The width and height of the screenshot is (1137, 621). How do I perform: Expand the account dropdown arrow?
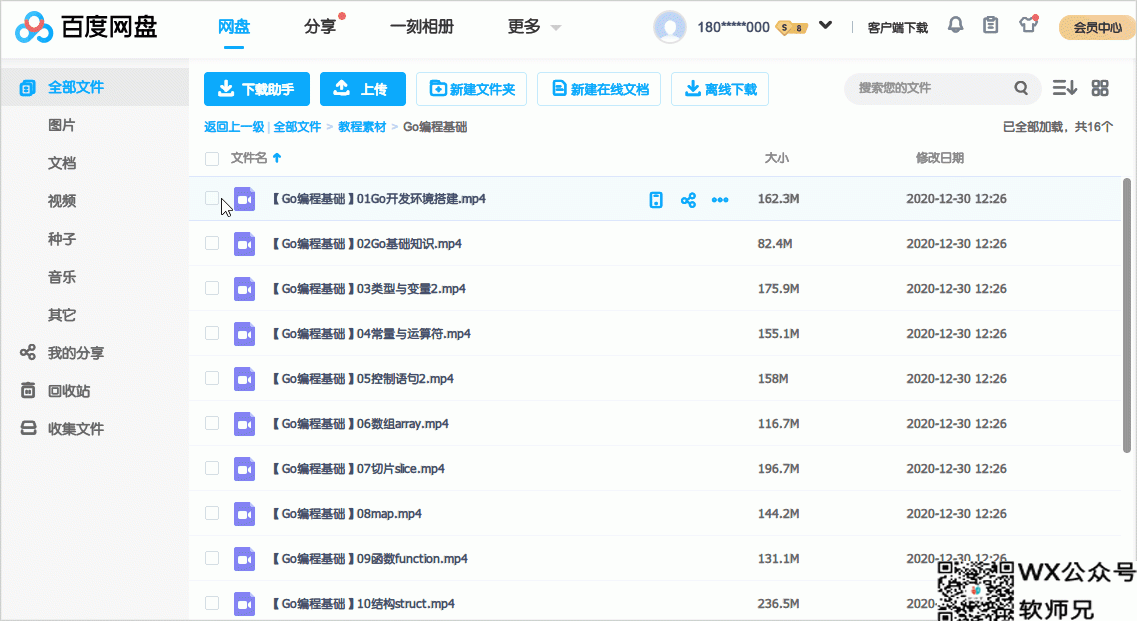pos(825,25)
